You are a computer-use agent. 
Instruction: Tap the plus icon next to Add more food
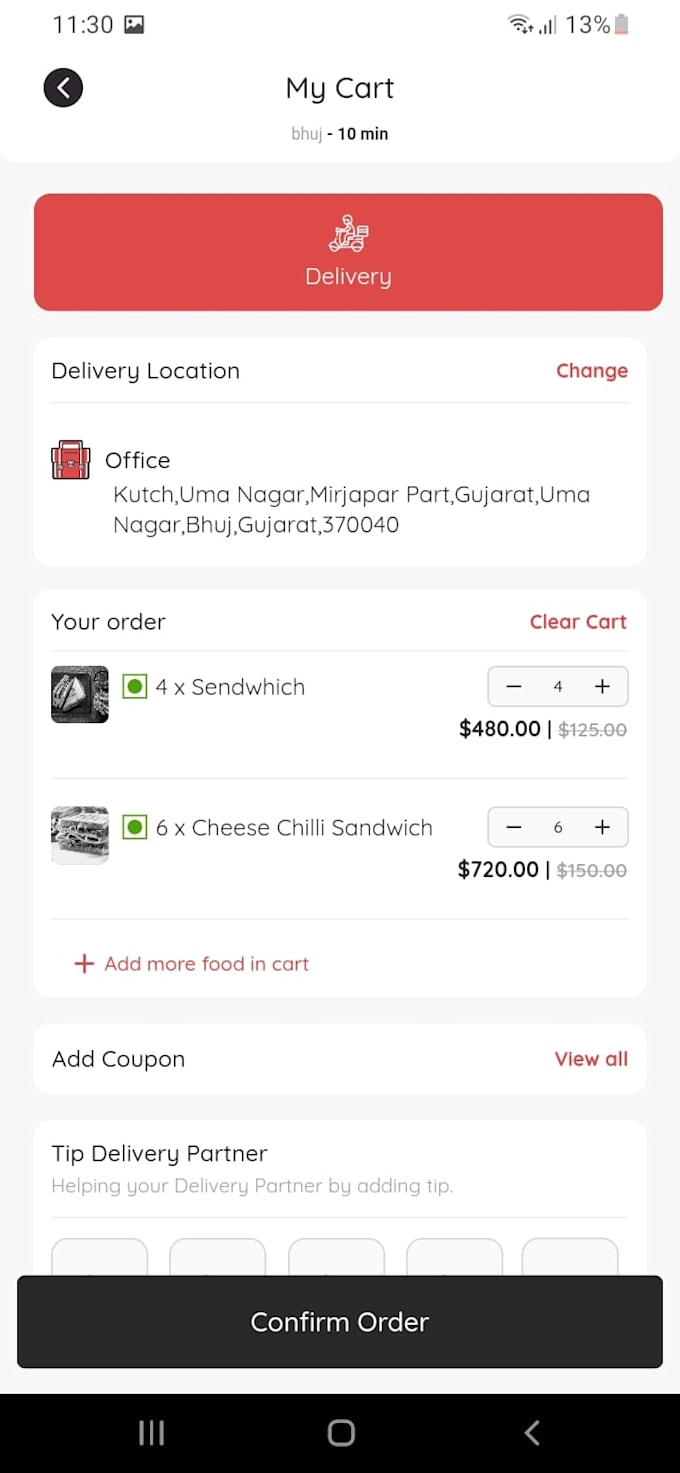tap(84, 963)
